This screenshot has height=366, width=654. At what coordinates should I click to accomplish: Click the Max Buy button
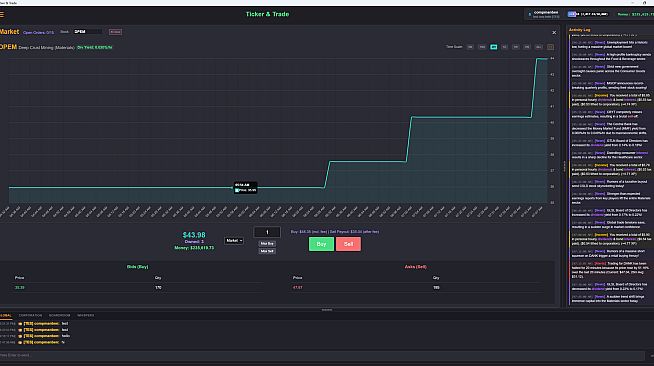(267, 243)
